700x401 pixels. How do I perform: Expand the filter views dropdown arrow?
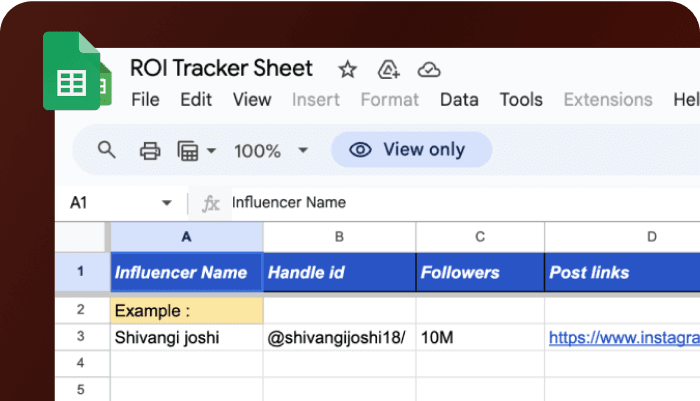pos(212,150)
